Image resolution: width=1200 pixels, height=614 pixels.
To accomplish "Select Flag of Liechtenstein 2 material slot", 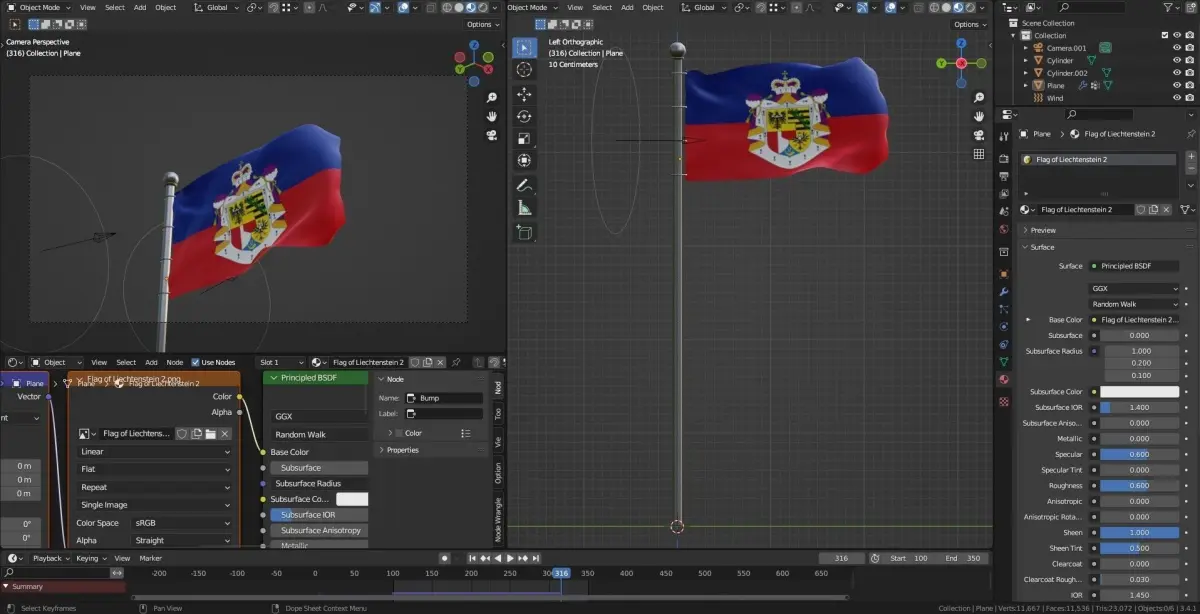I will [x=1100, y=159].
